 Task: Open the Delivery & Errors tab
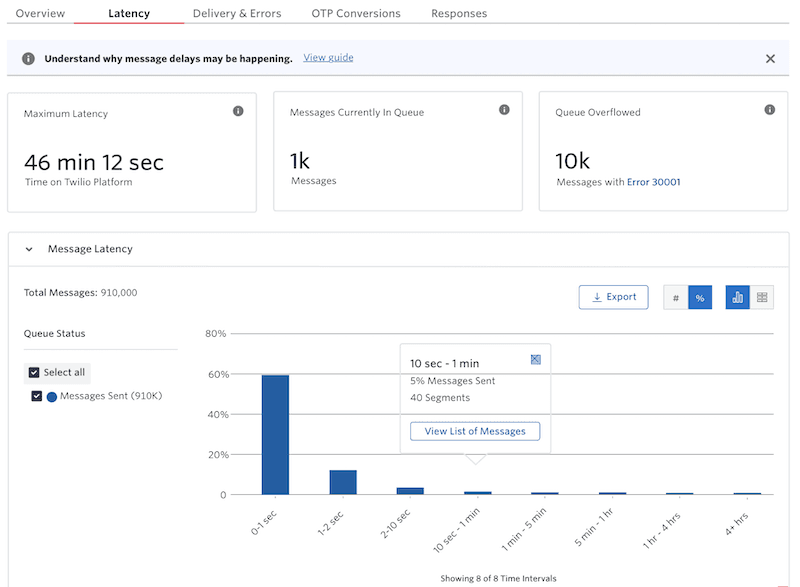pyautogui.click(x=237, y=13)
